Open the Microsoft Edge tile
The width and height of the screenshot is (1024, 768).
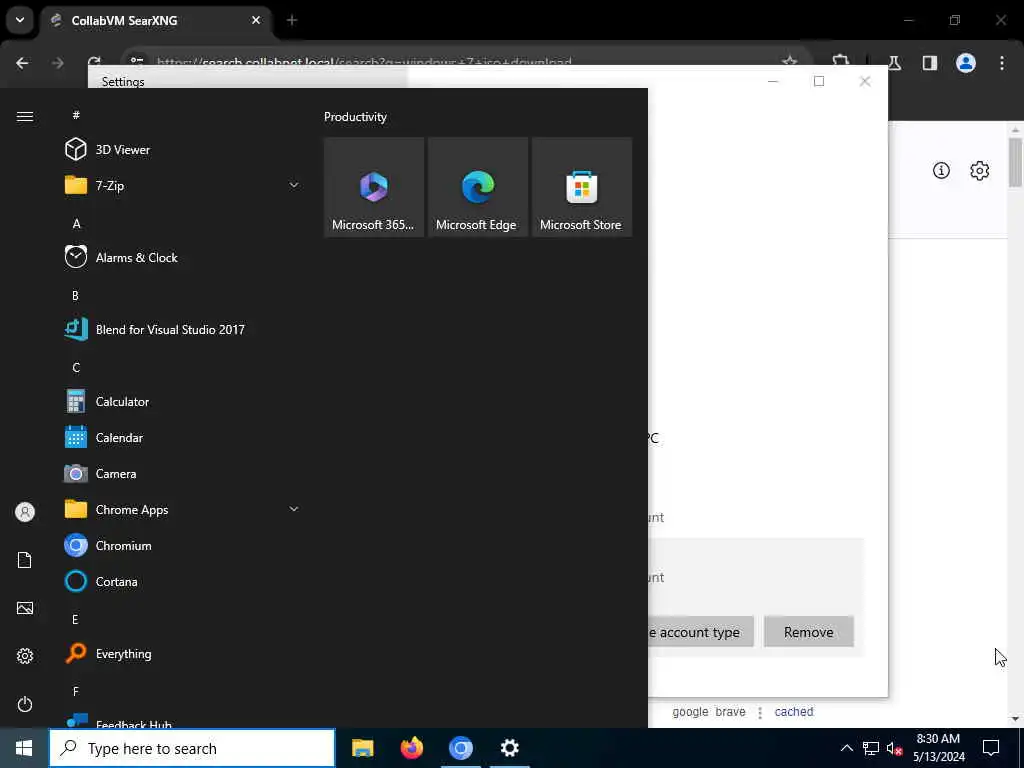point(477,187)
